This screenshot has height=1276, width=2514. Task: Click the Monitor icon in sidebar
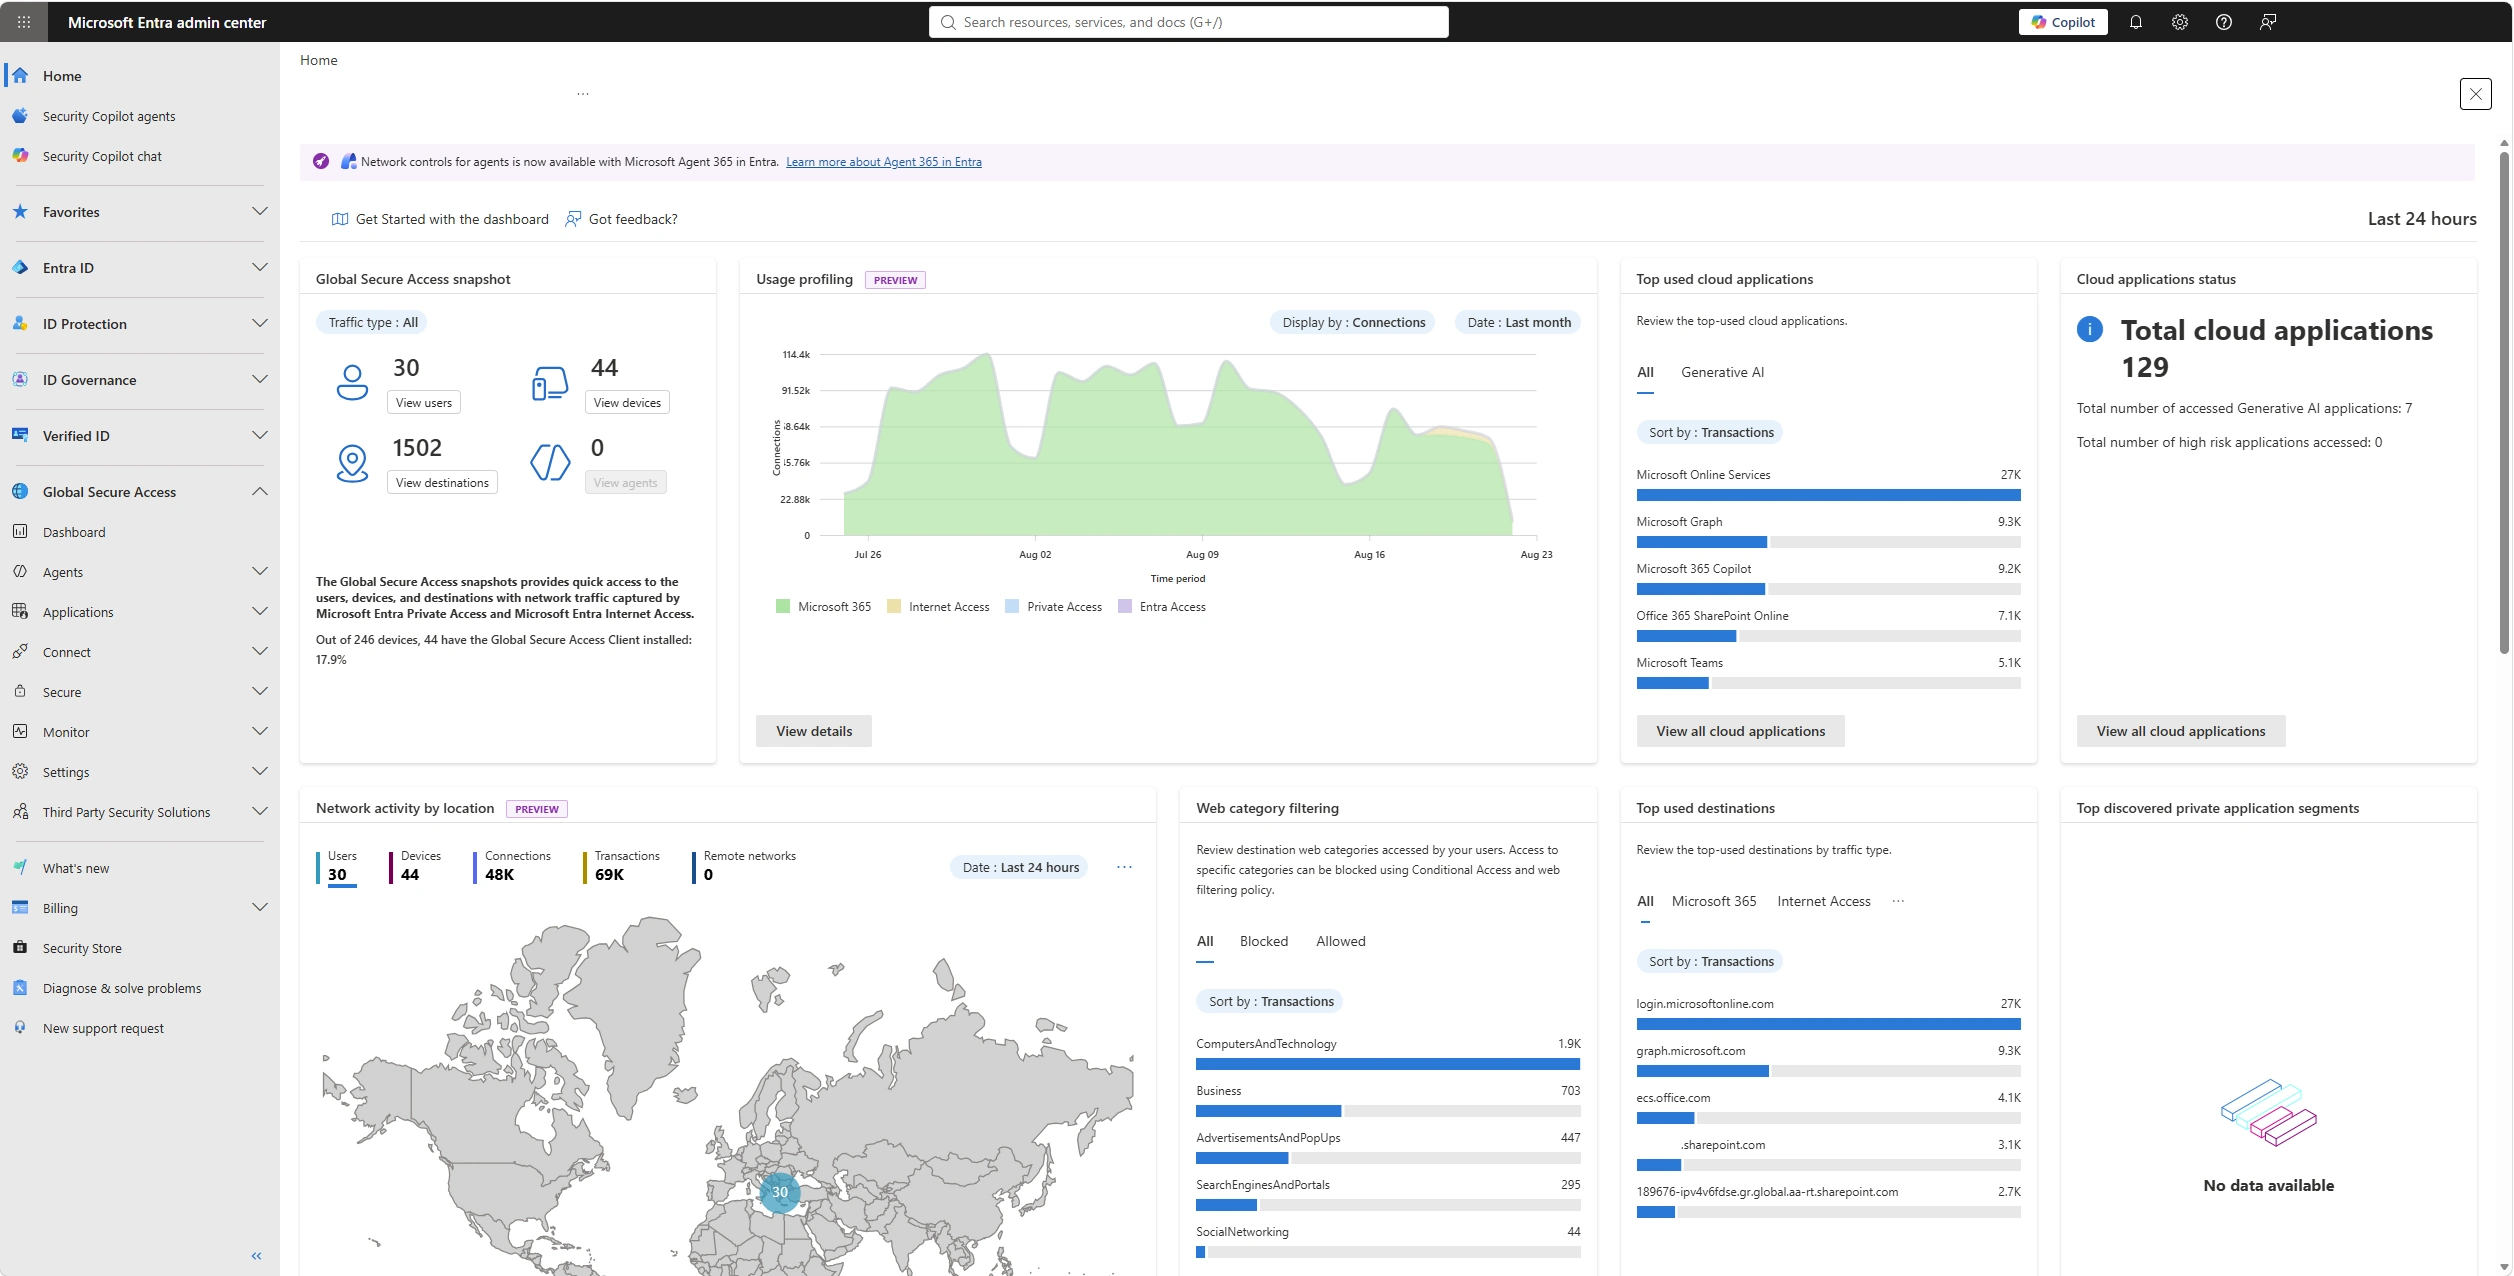click(20, 732)
